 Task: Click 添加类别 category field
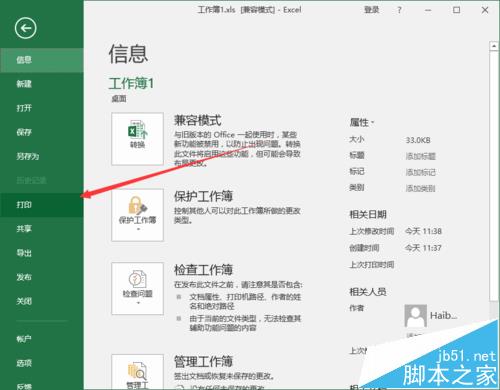pyautogui.click(x=421, y=188)
